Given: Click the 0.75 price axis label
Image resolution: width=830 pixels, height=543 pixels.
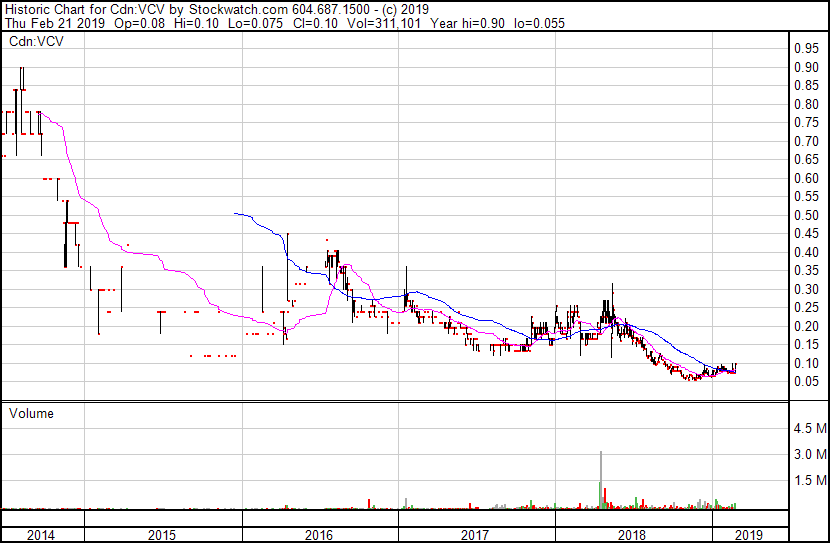Looking at the screenshot, I should (x=806, y=123).
